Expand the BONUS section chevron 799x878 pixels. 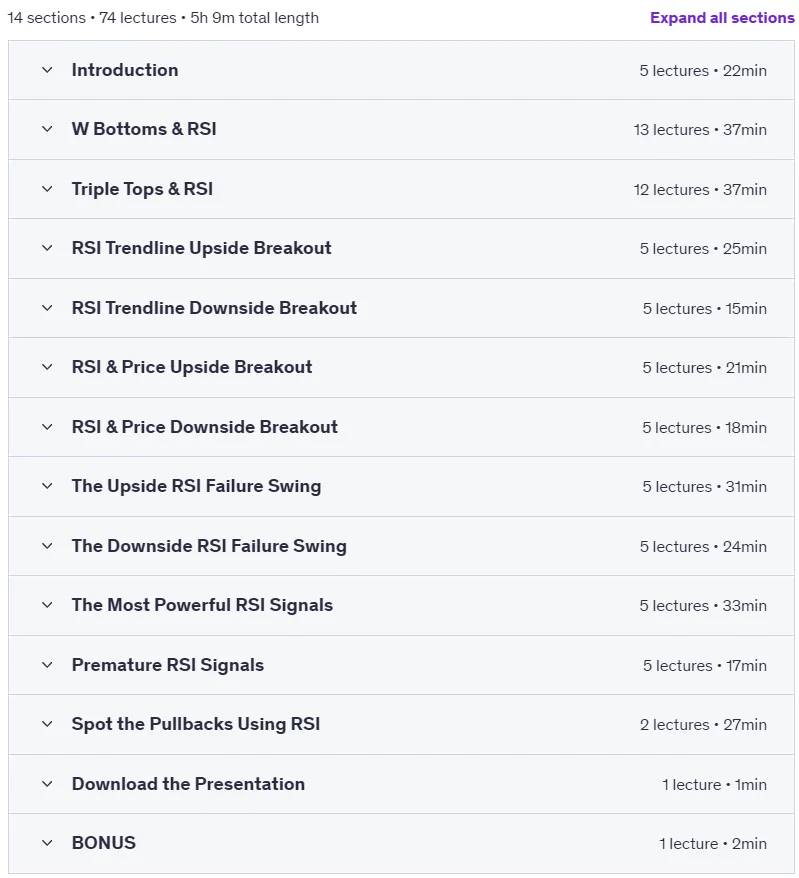click(47, 843)
